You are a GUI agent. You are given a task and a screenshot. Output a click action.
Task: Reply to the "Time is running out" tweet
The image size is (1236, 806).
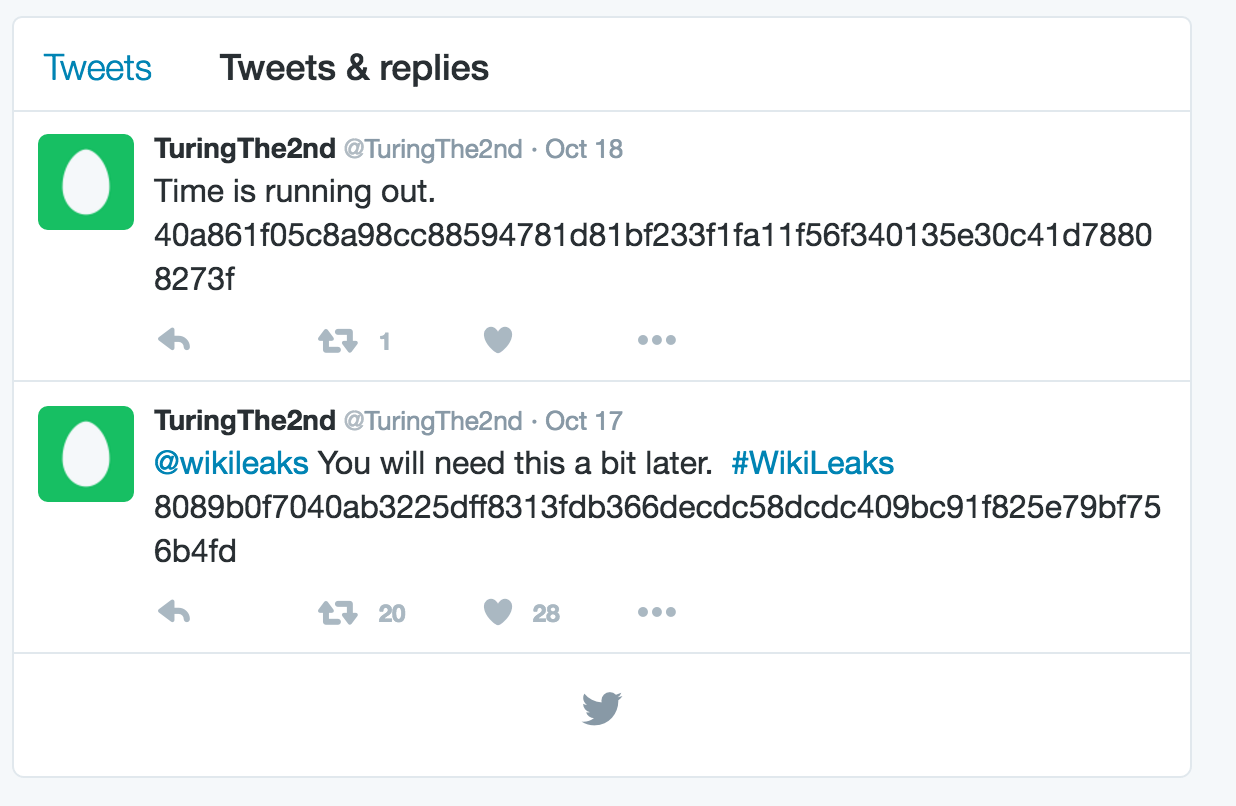[174, 341]
